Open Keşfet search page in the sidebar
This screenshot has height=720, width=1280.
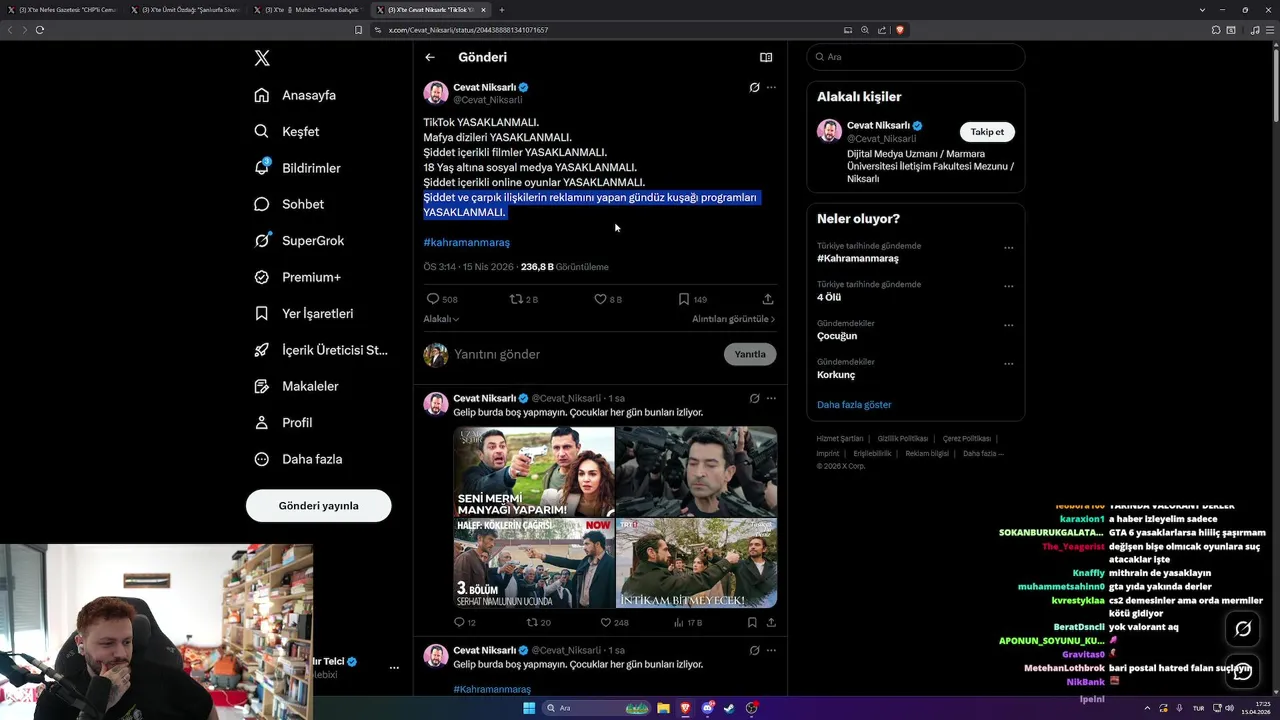tap(287, 131)
